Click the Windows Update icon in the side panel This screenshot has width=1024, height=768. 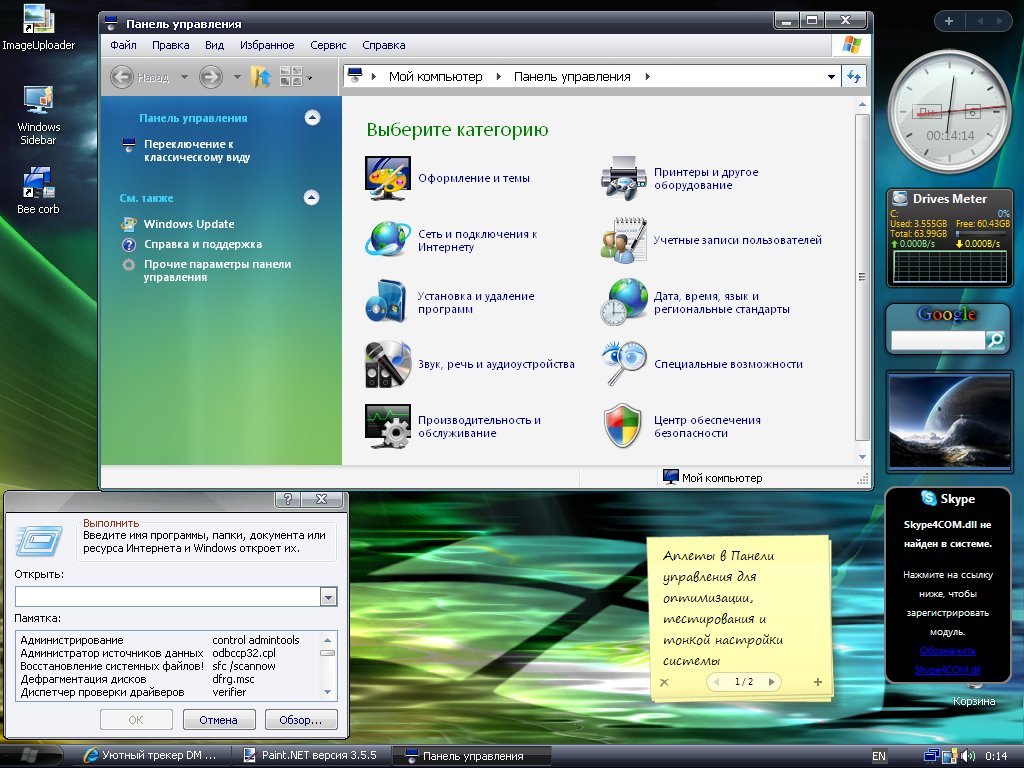coord(129,224)
